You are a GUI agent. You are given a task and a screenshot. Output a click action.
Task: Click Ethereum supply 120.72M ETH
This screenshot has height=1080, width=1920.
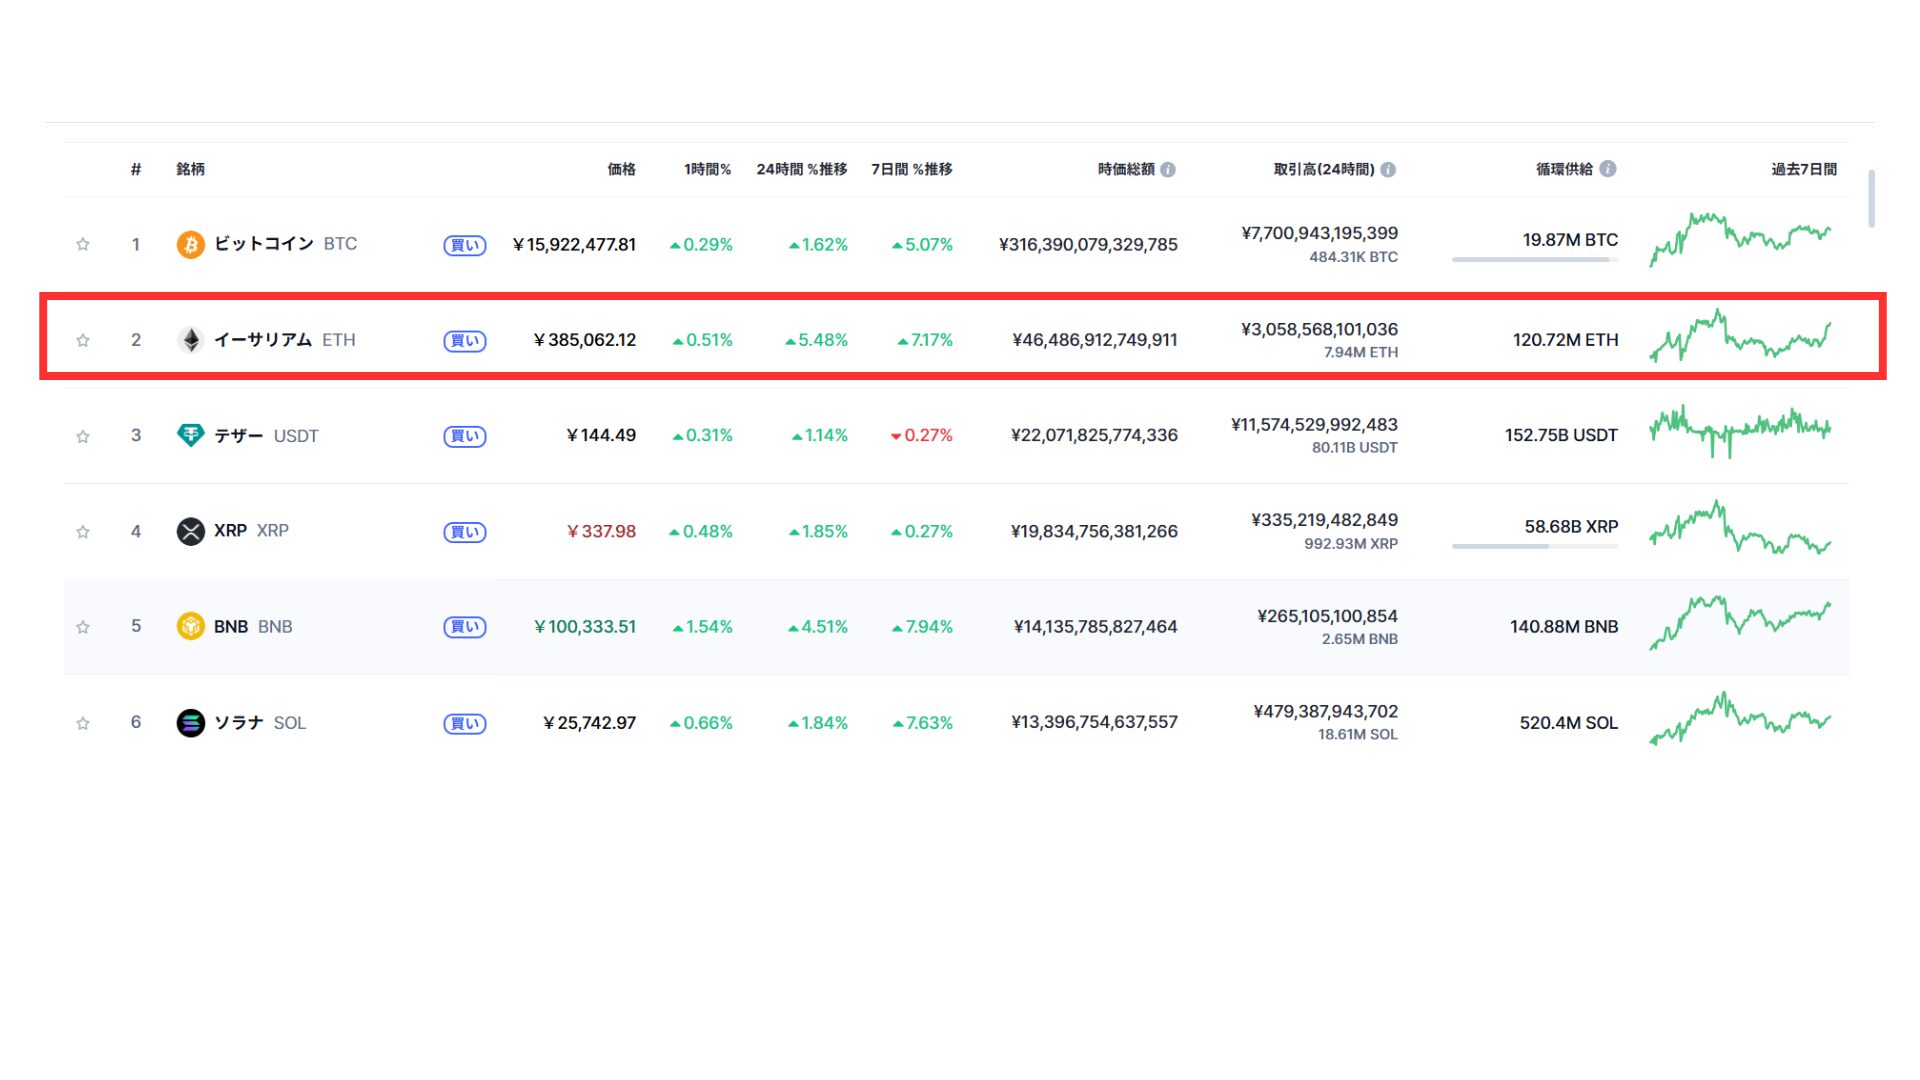[x=1566, y=340]
